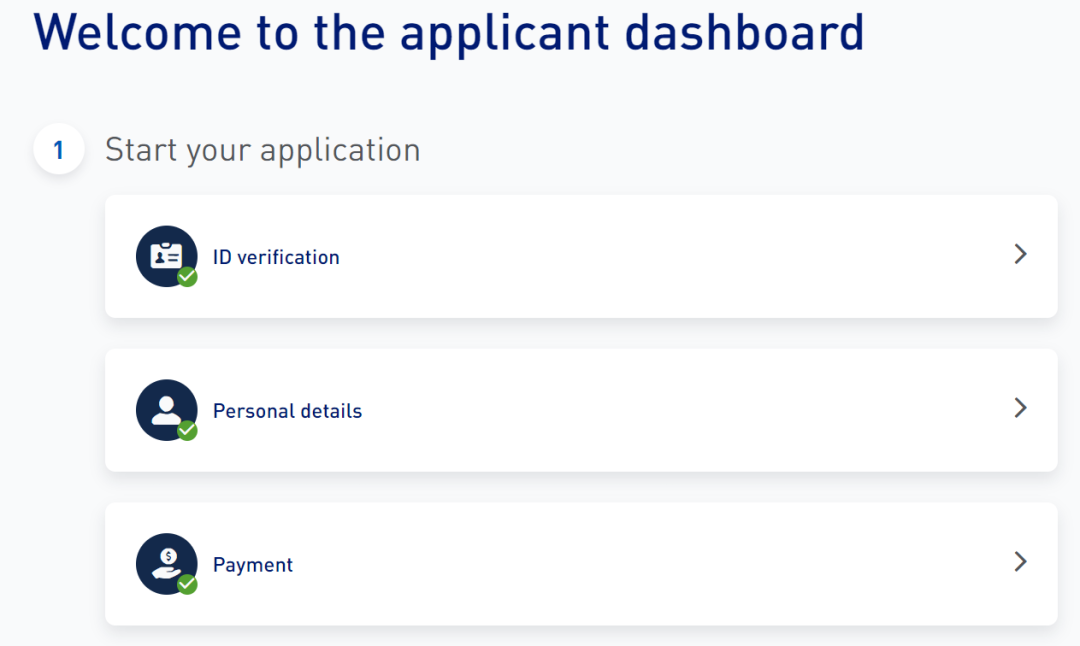Expand ID verification using its chevron arrow

coord(1021,254)
